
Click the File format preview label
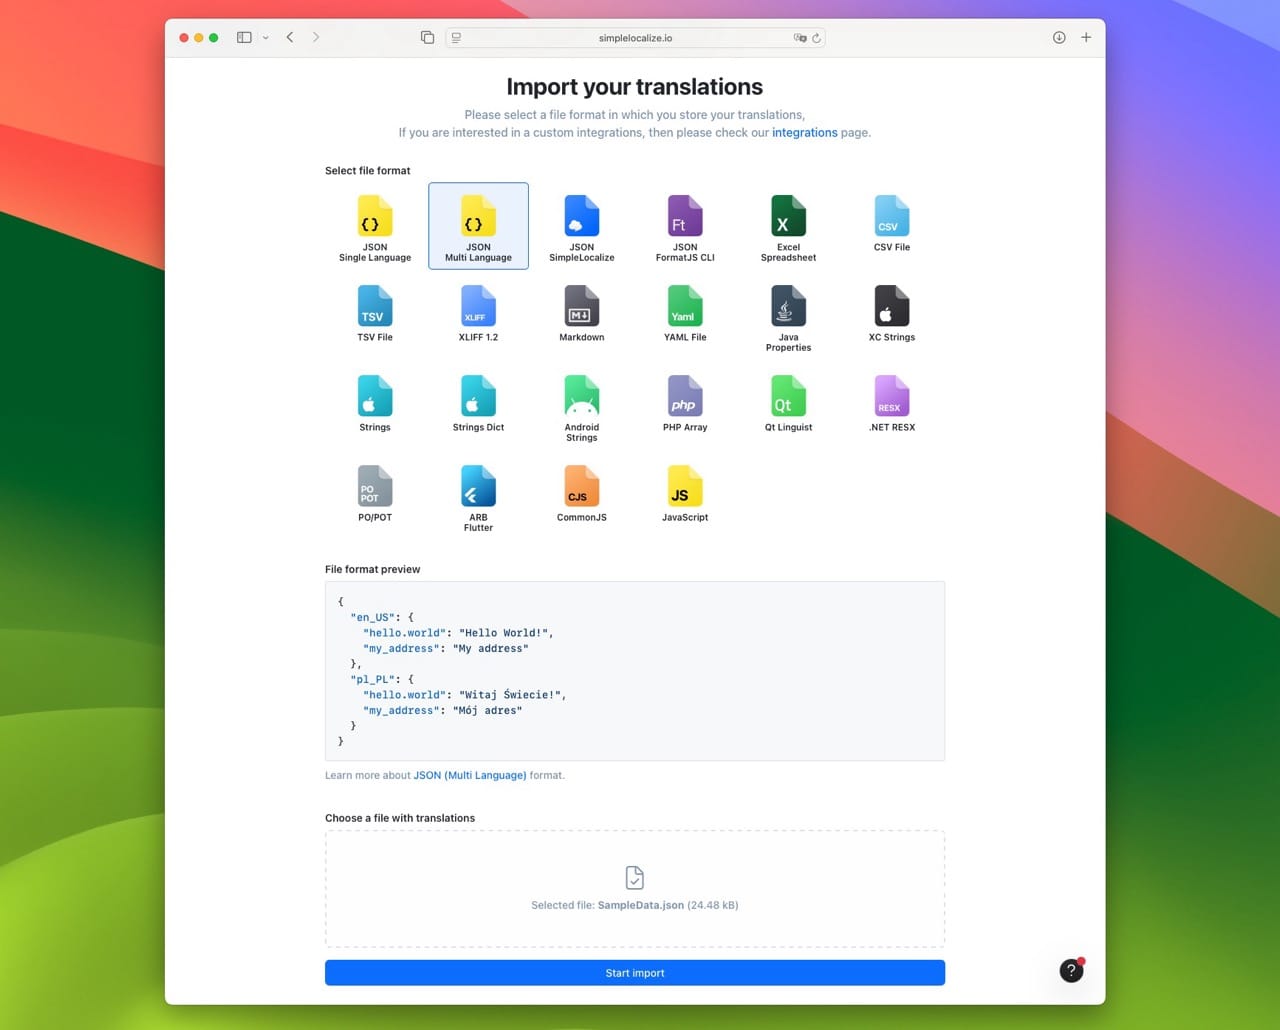click(373, 569)
